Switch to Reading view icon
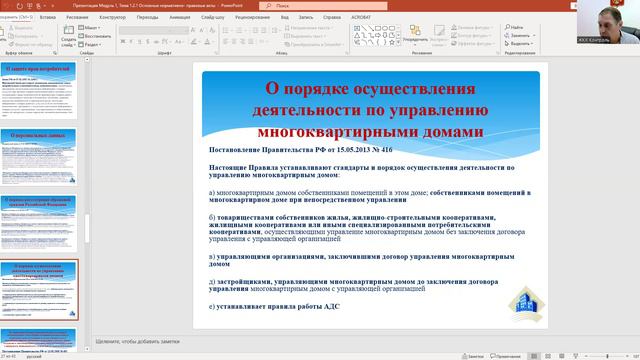The image size is (640, 360). (562, 356)
